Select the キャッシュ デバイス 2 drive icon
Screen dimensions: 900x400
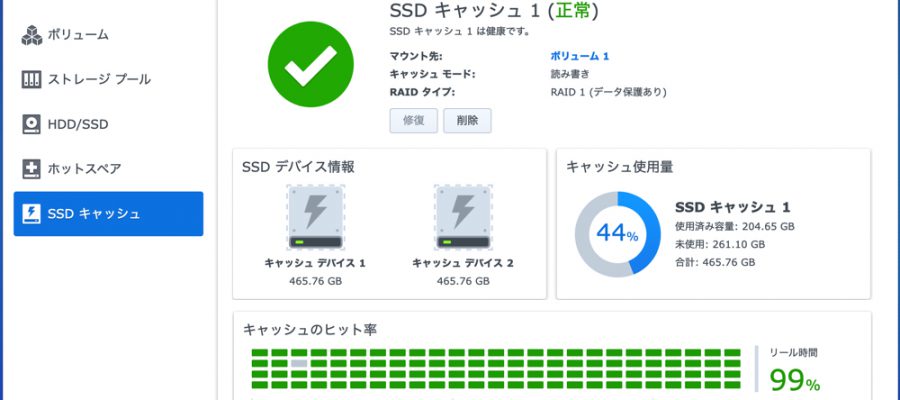click(463, 218)
